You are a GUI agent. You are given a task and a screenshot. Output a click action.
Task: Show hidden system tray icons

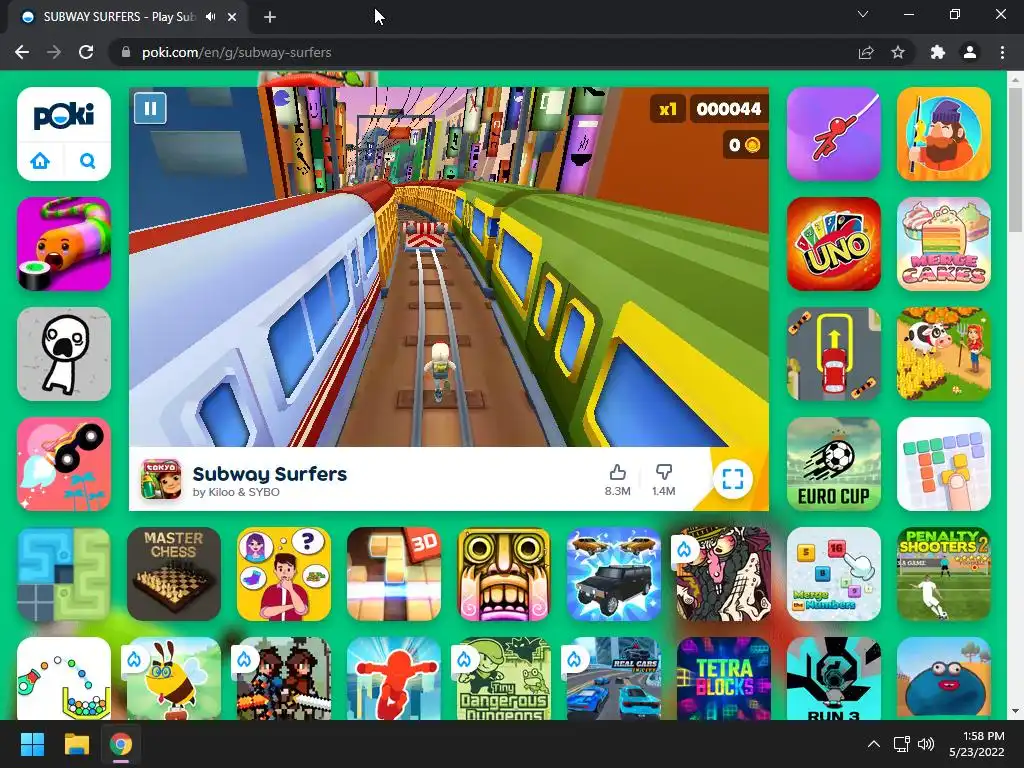point(873,744)
